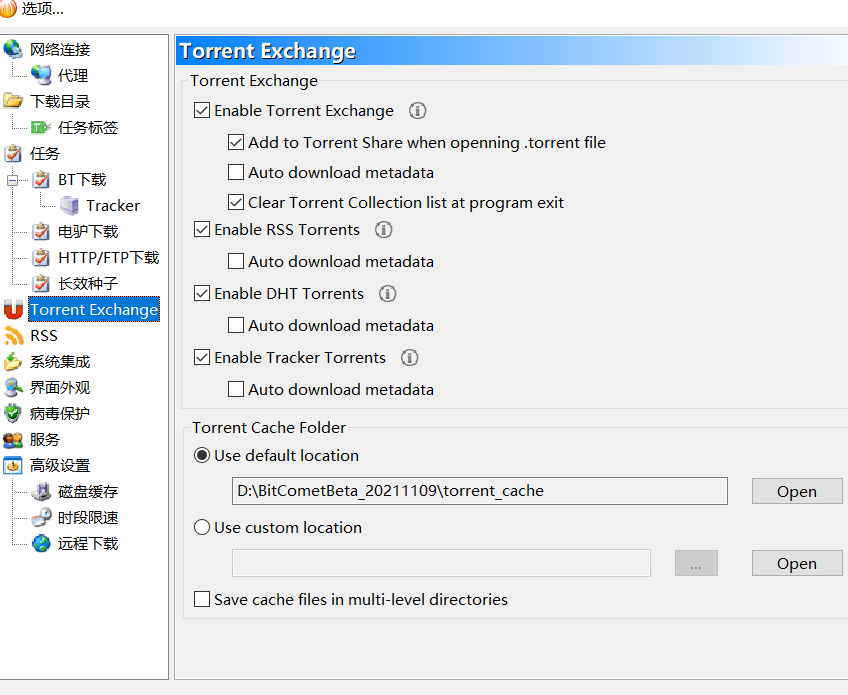Image resolution: width=848 pixels, height=695 pixels.
Task: Click the RSS feed icon
Action: (13, 335)
